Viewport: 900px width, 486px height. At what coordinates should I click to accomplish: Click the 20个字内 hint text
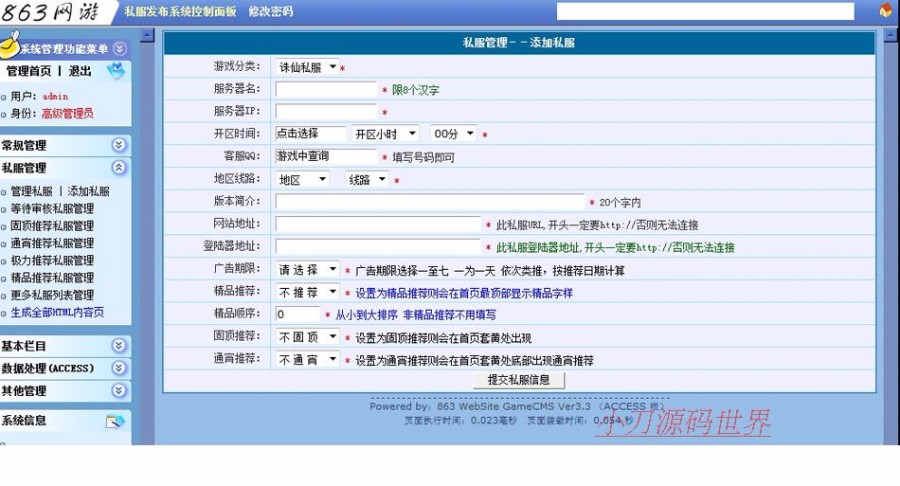pos(620,203)
